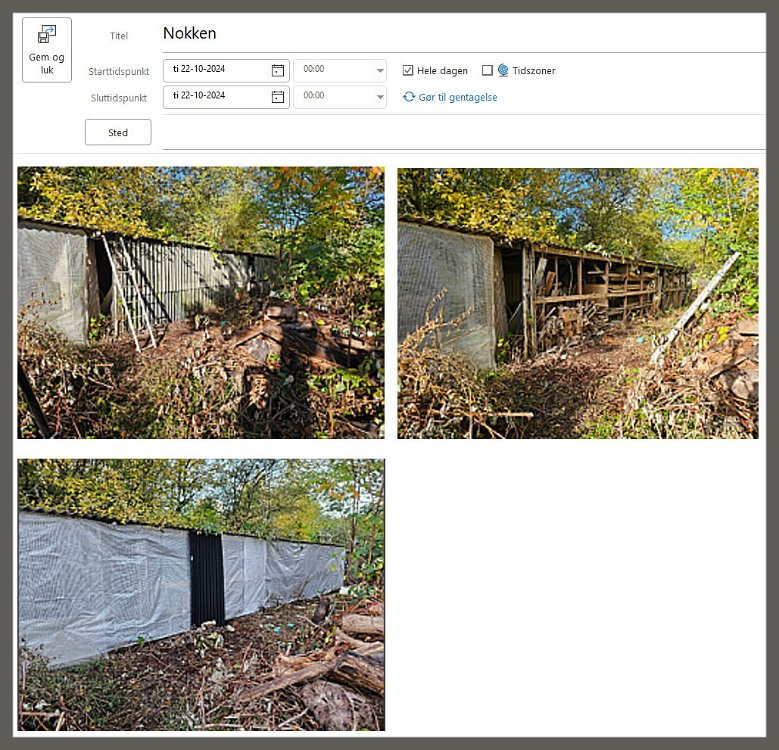The height and width of the screenshot is (750, 779).
Task: Select the photo of open shed shelving
Action: pos(577,302)
